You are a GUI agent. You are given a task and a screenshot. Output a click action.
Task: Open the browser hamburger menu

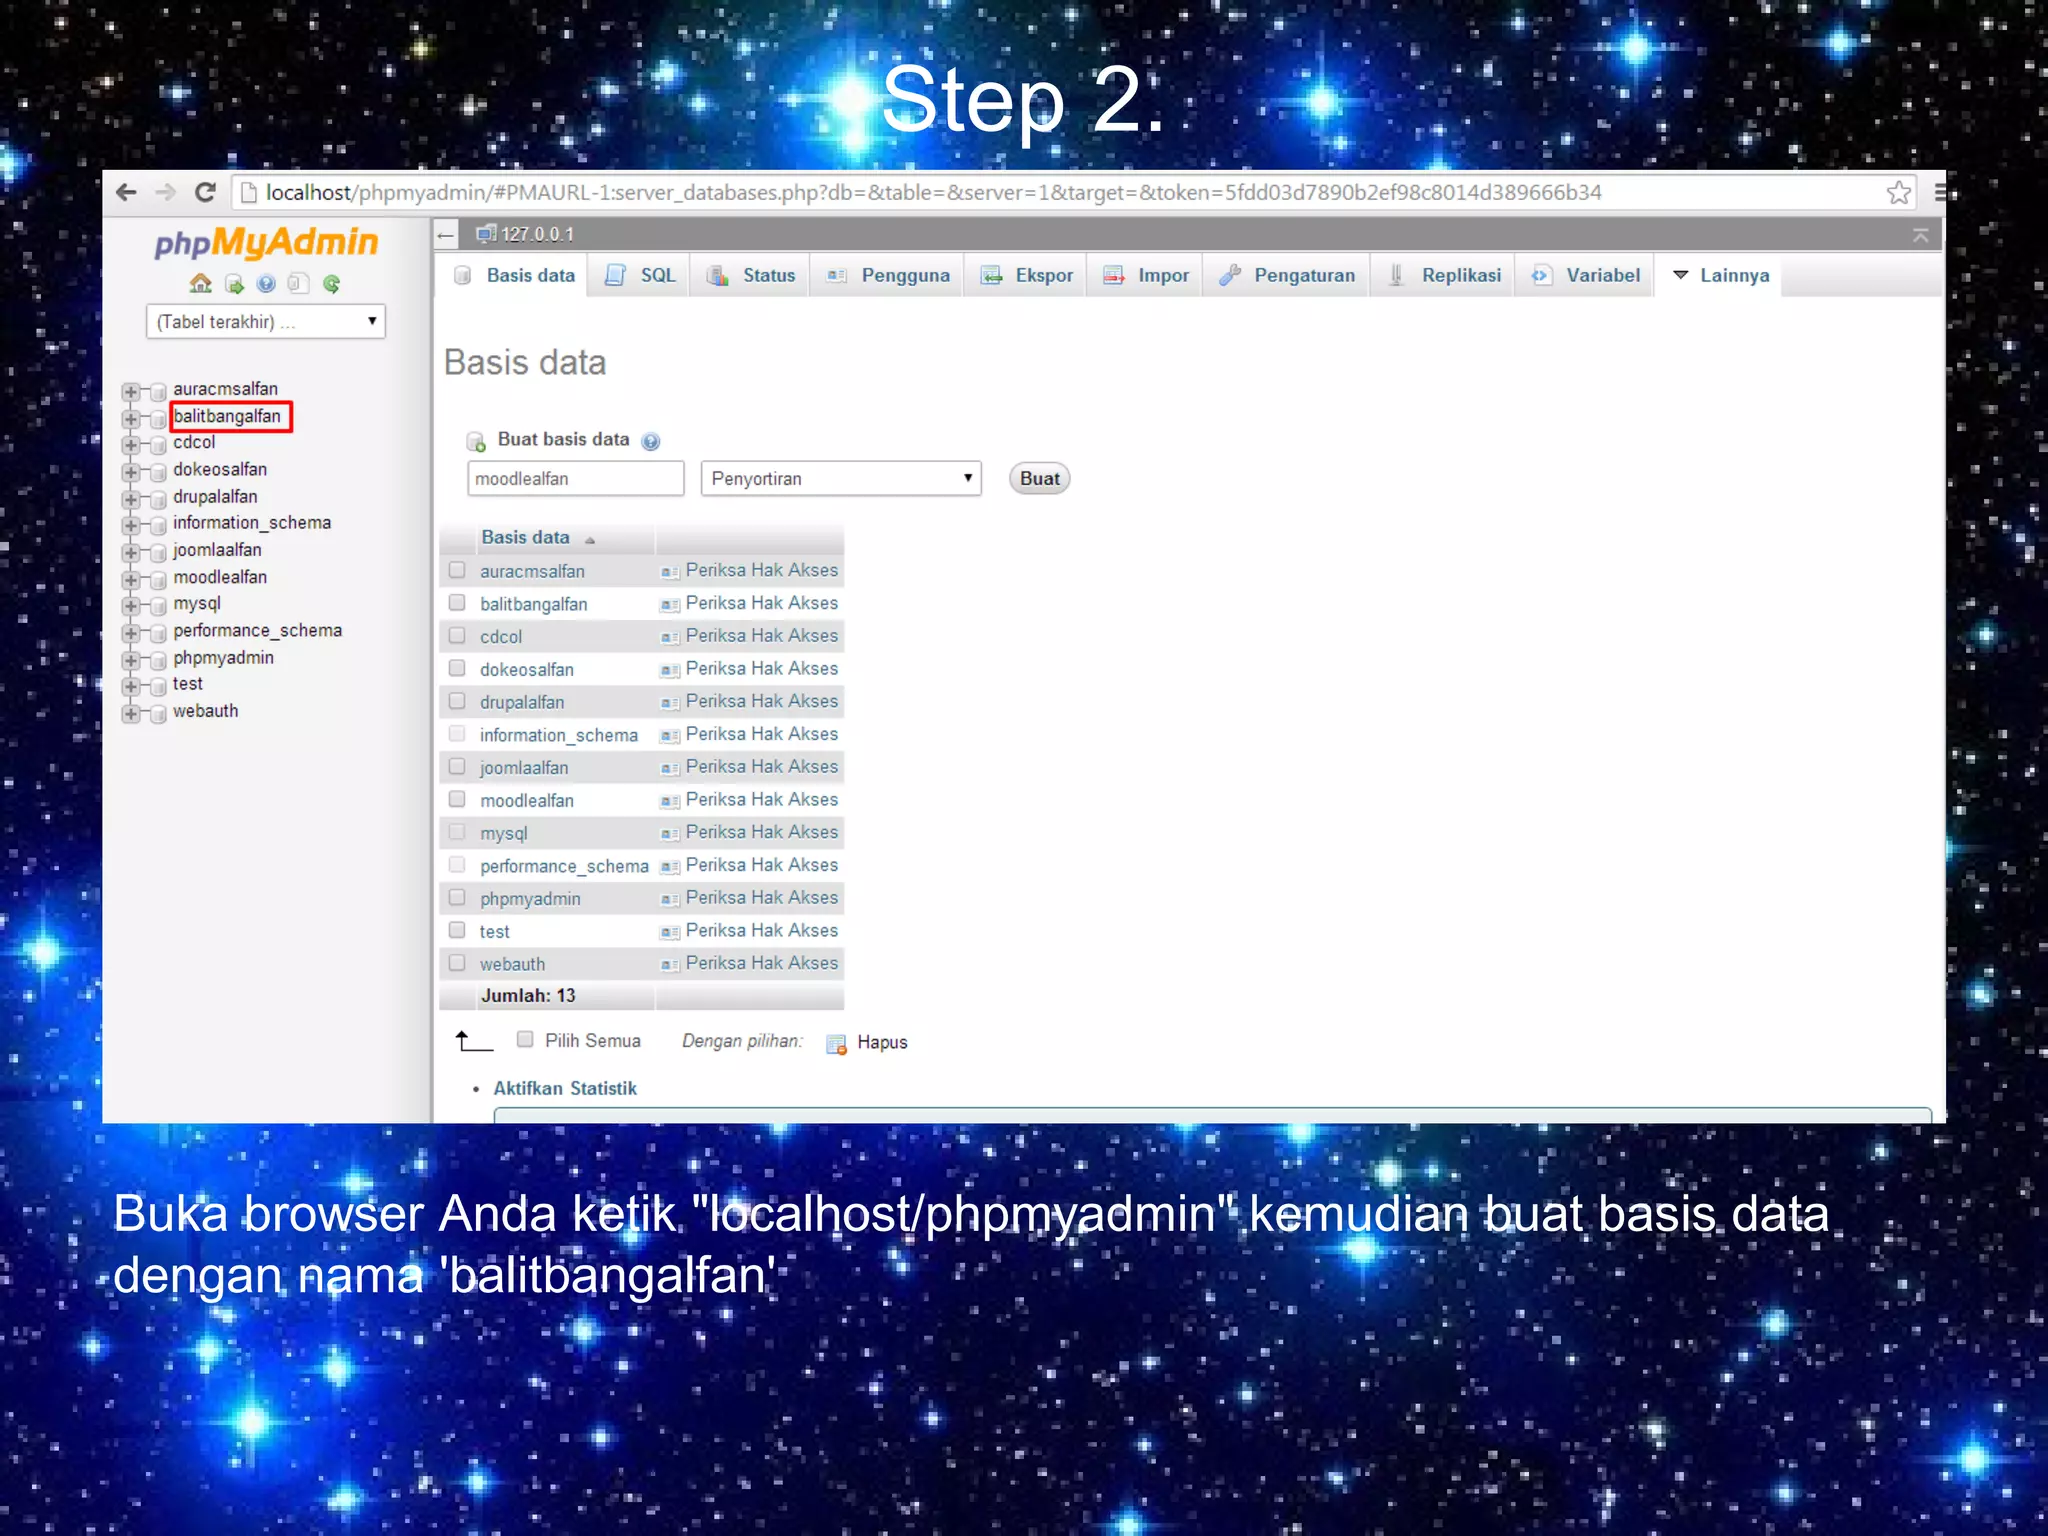pyautogui.click(x=1940, y=192)
